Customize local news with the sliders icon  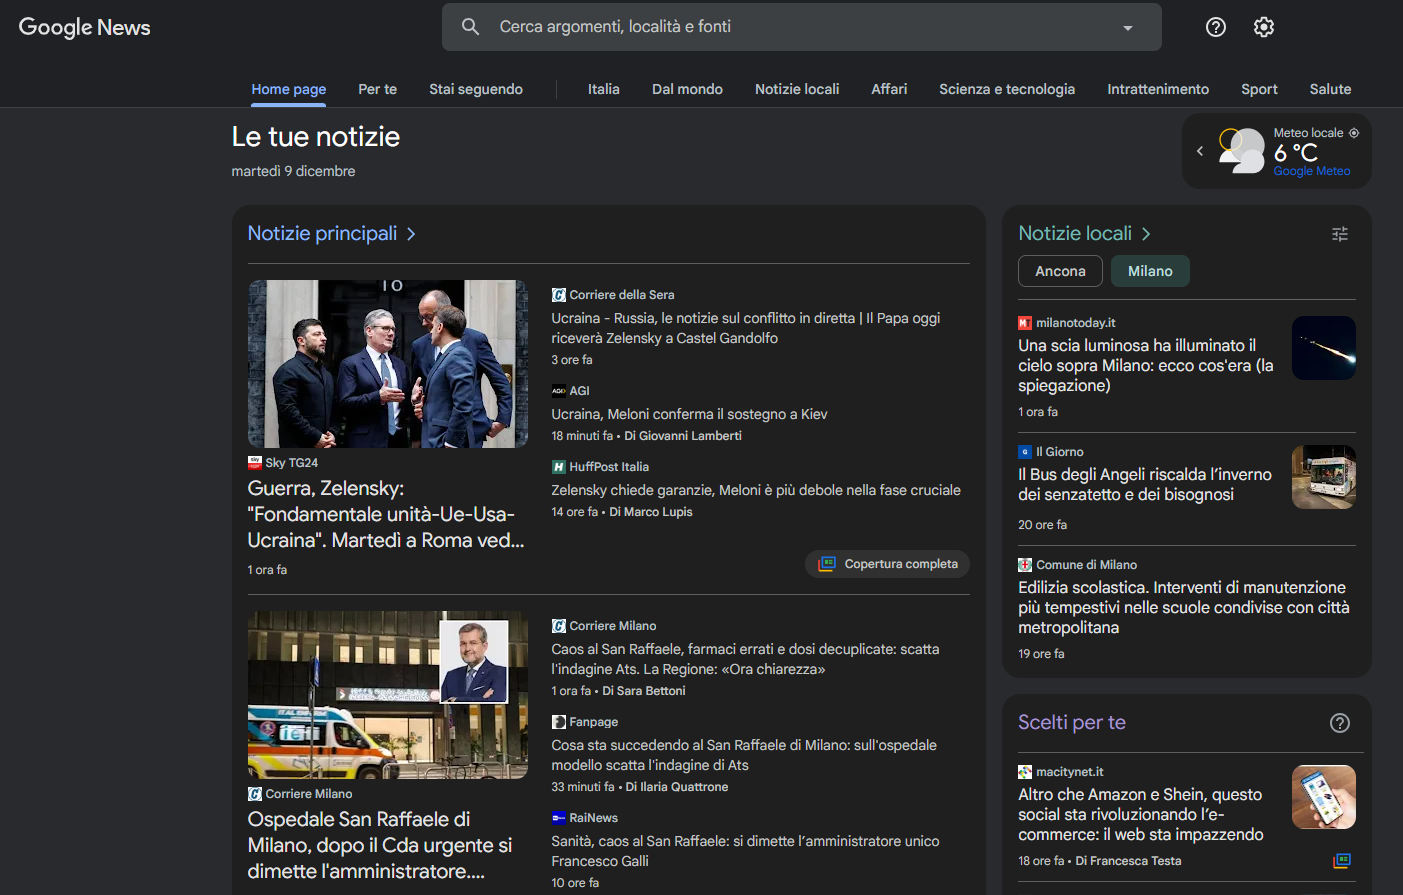point(1339,234)
